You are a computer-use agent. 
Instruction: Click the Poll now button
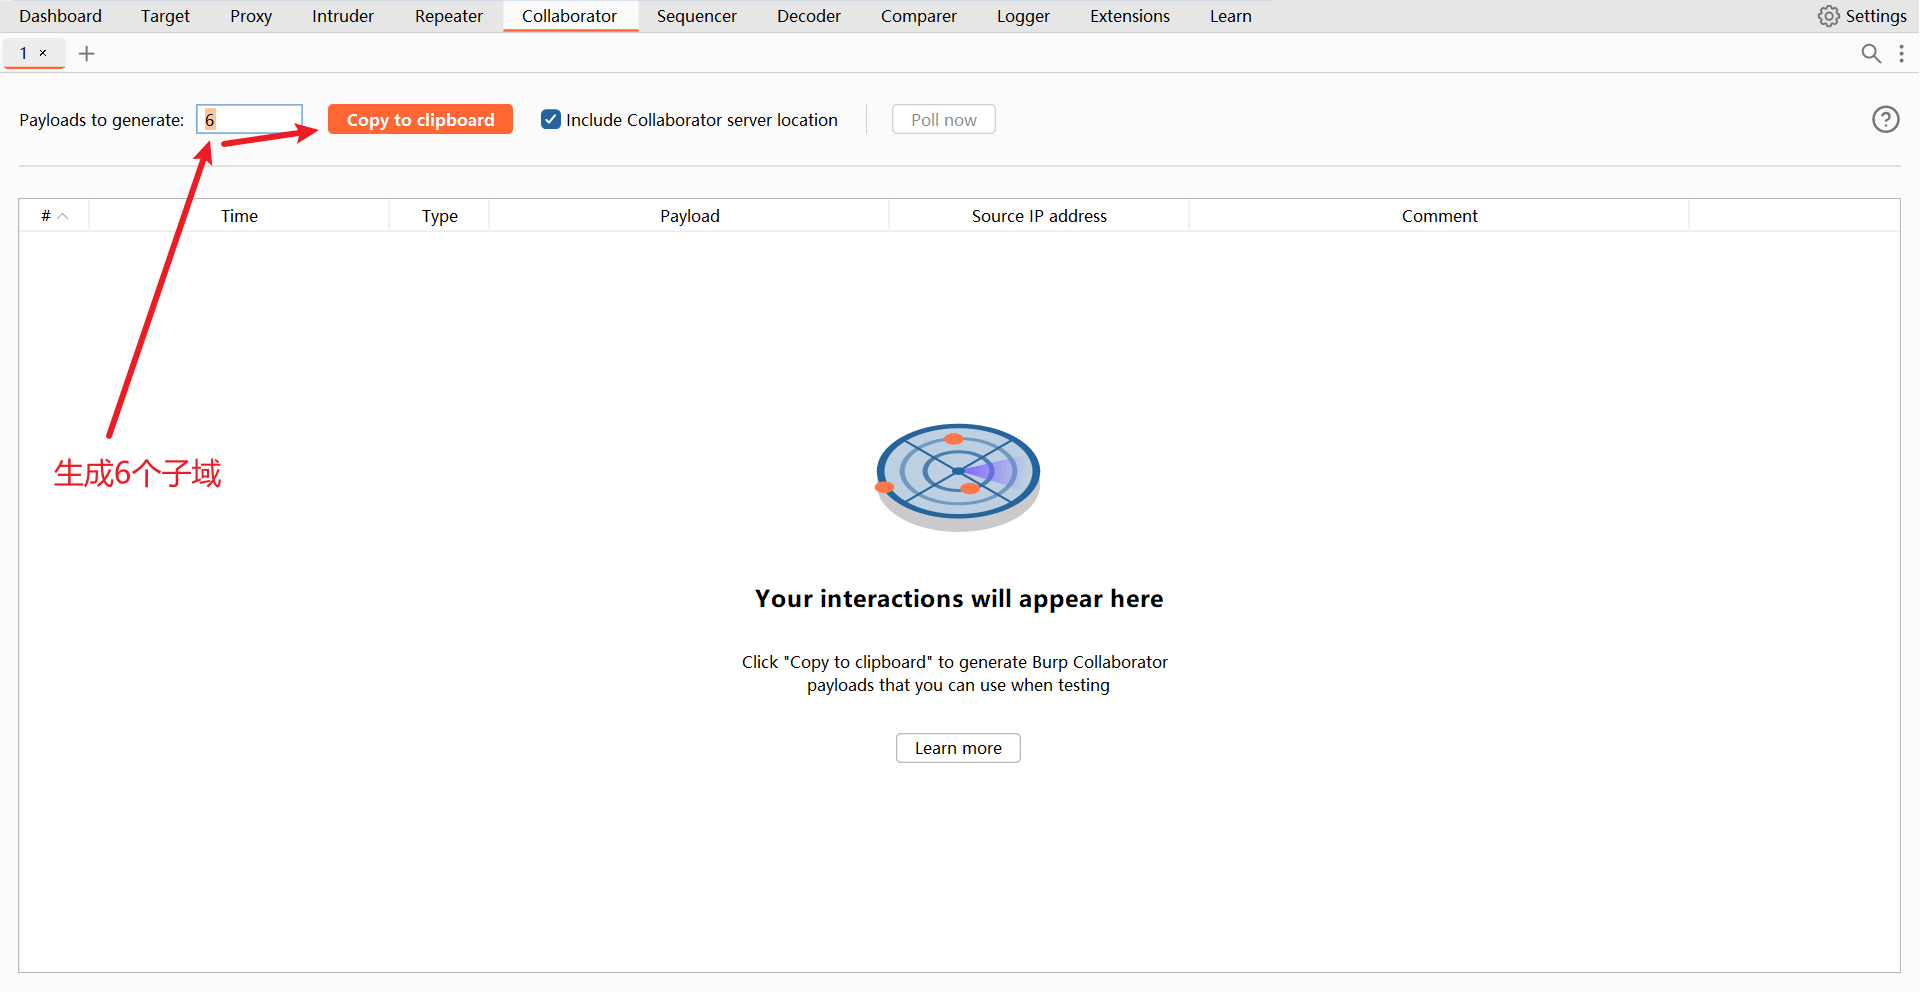[x=943, y=120]
